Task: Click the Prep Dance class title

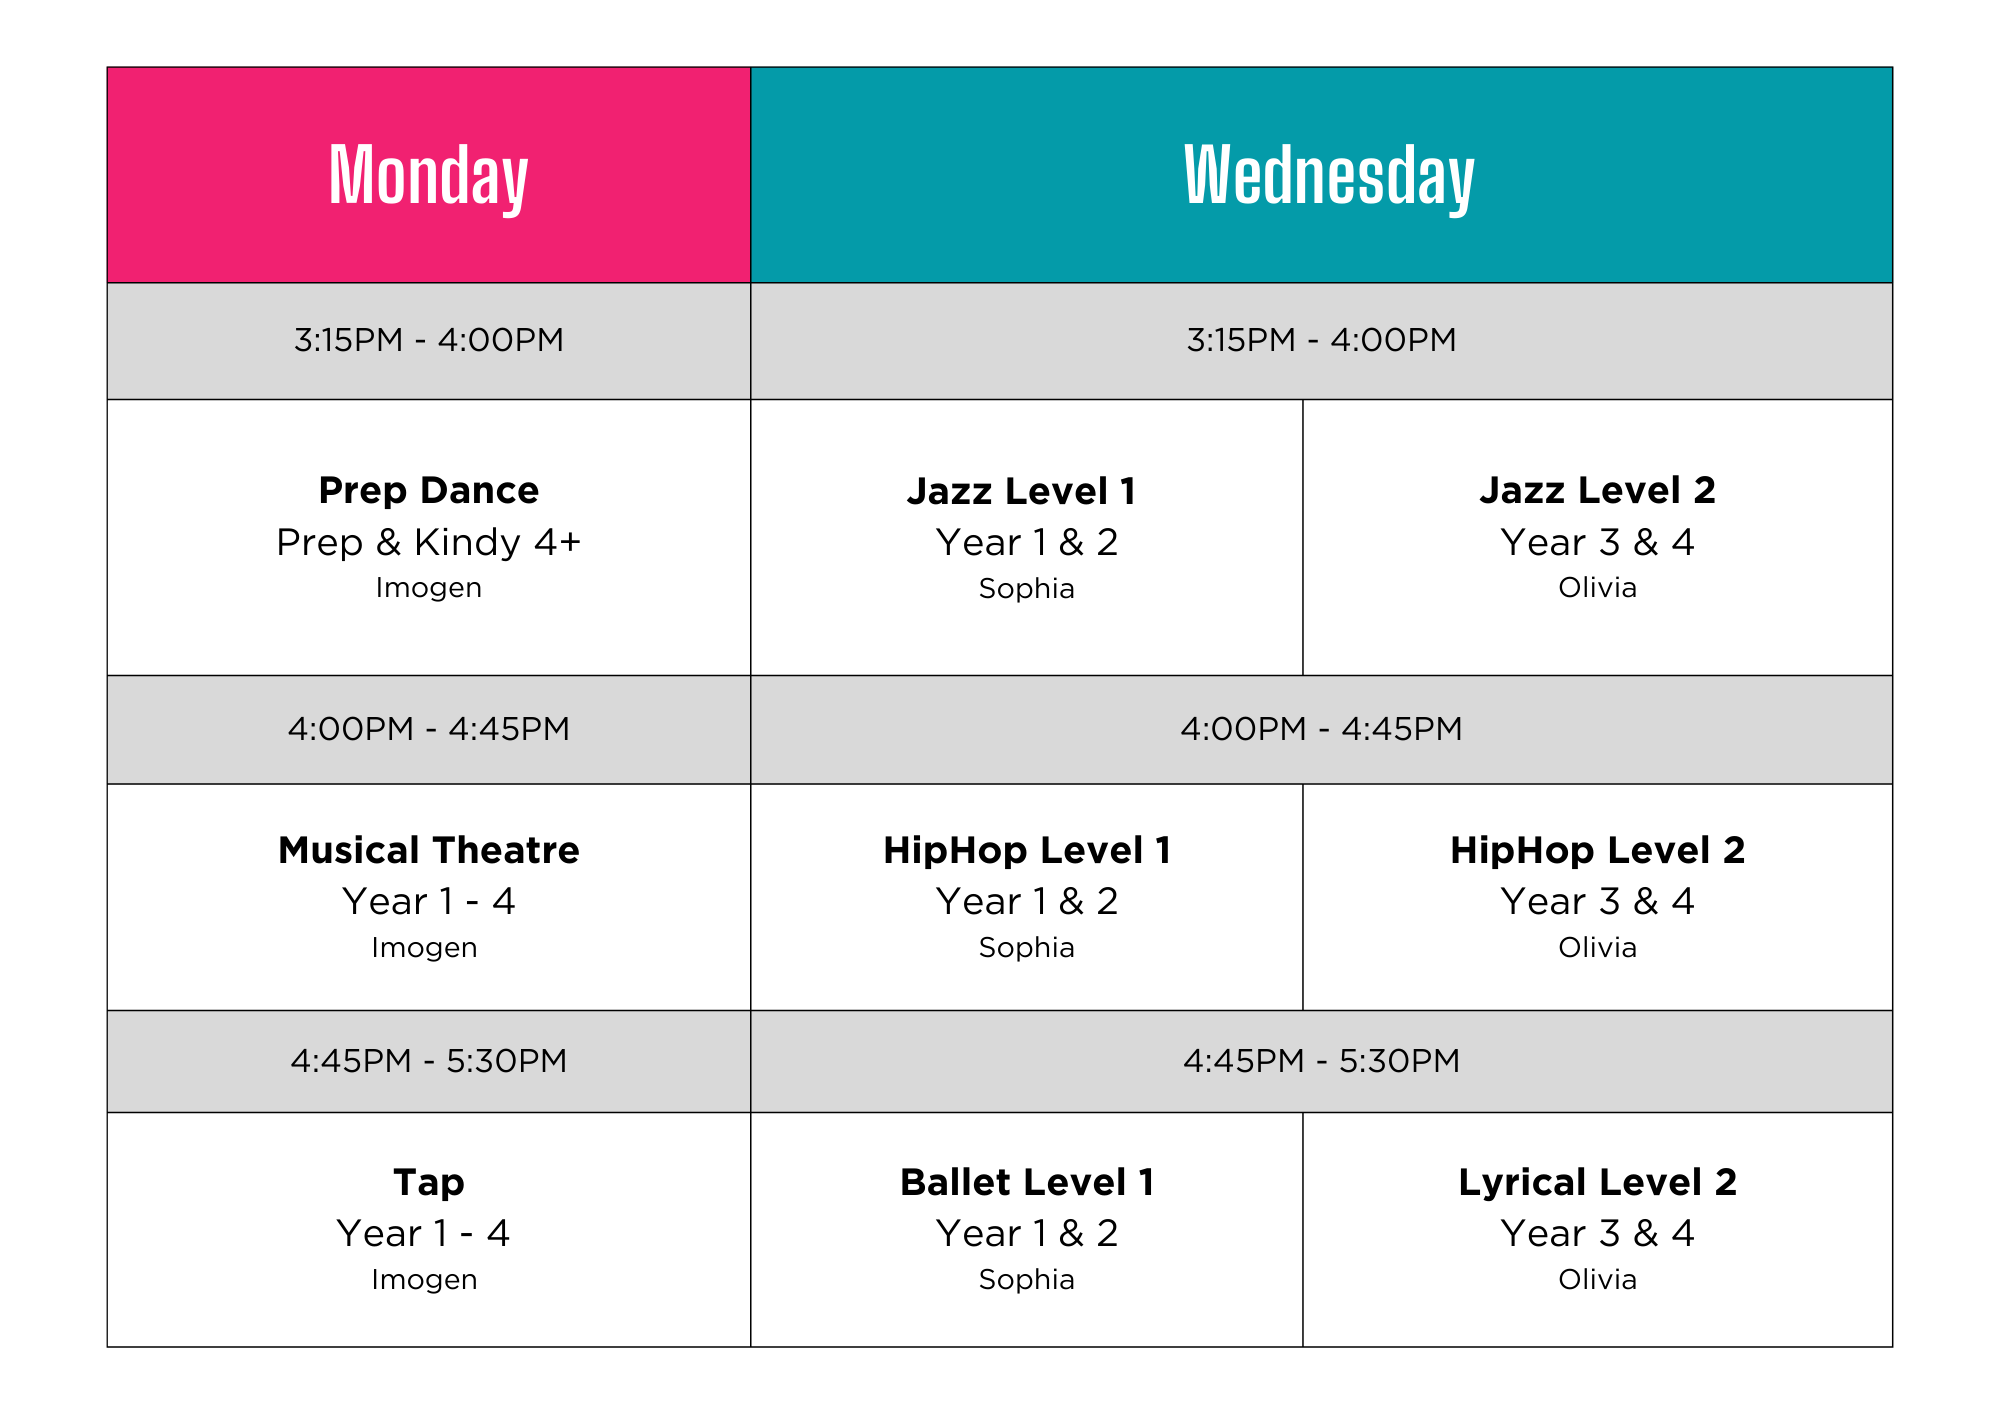Action: (428, 491)
